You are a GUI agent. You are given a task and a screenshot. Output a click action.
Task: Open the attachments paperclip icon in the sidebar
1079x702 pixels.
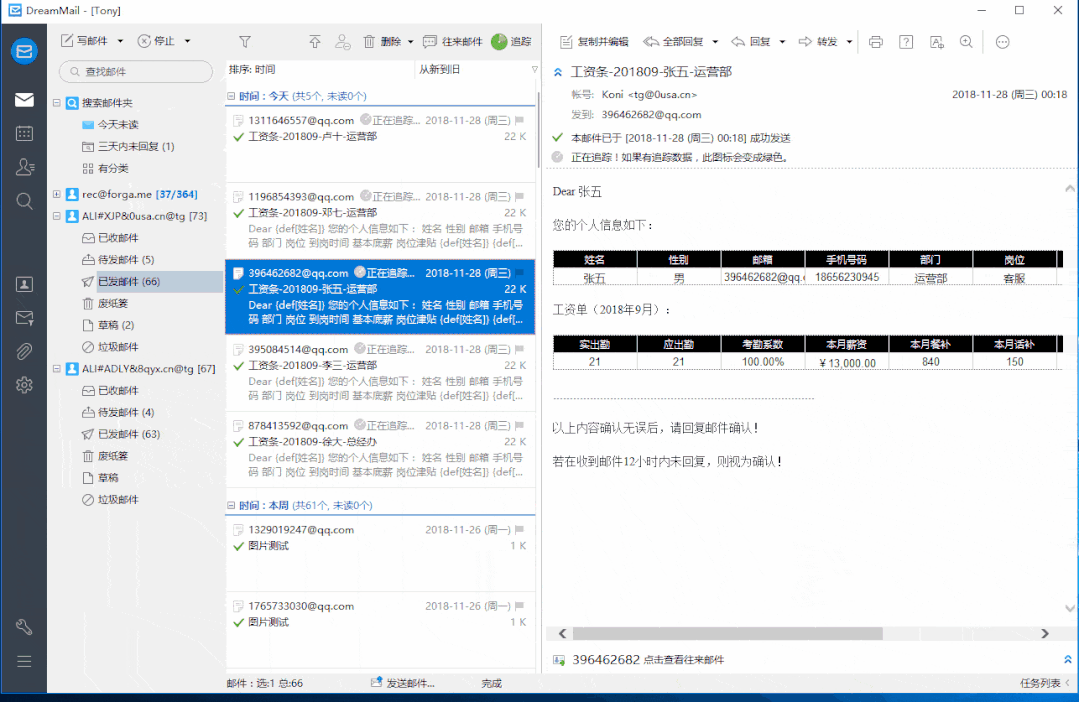pos(24,352)
